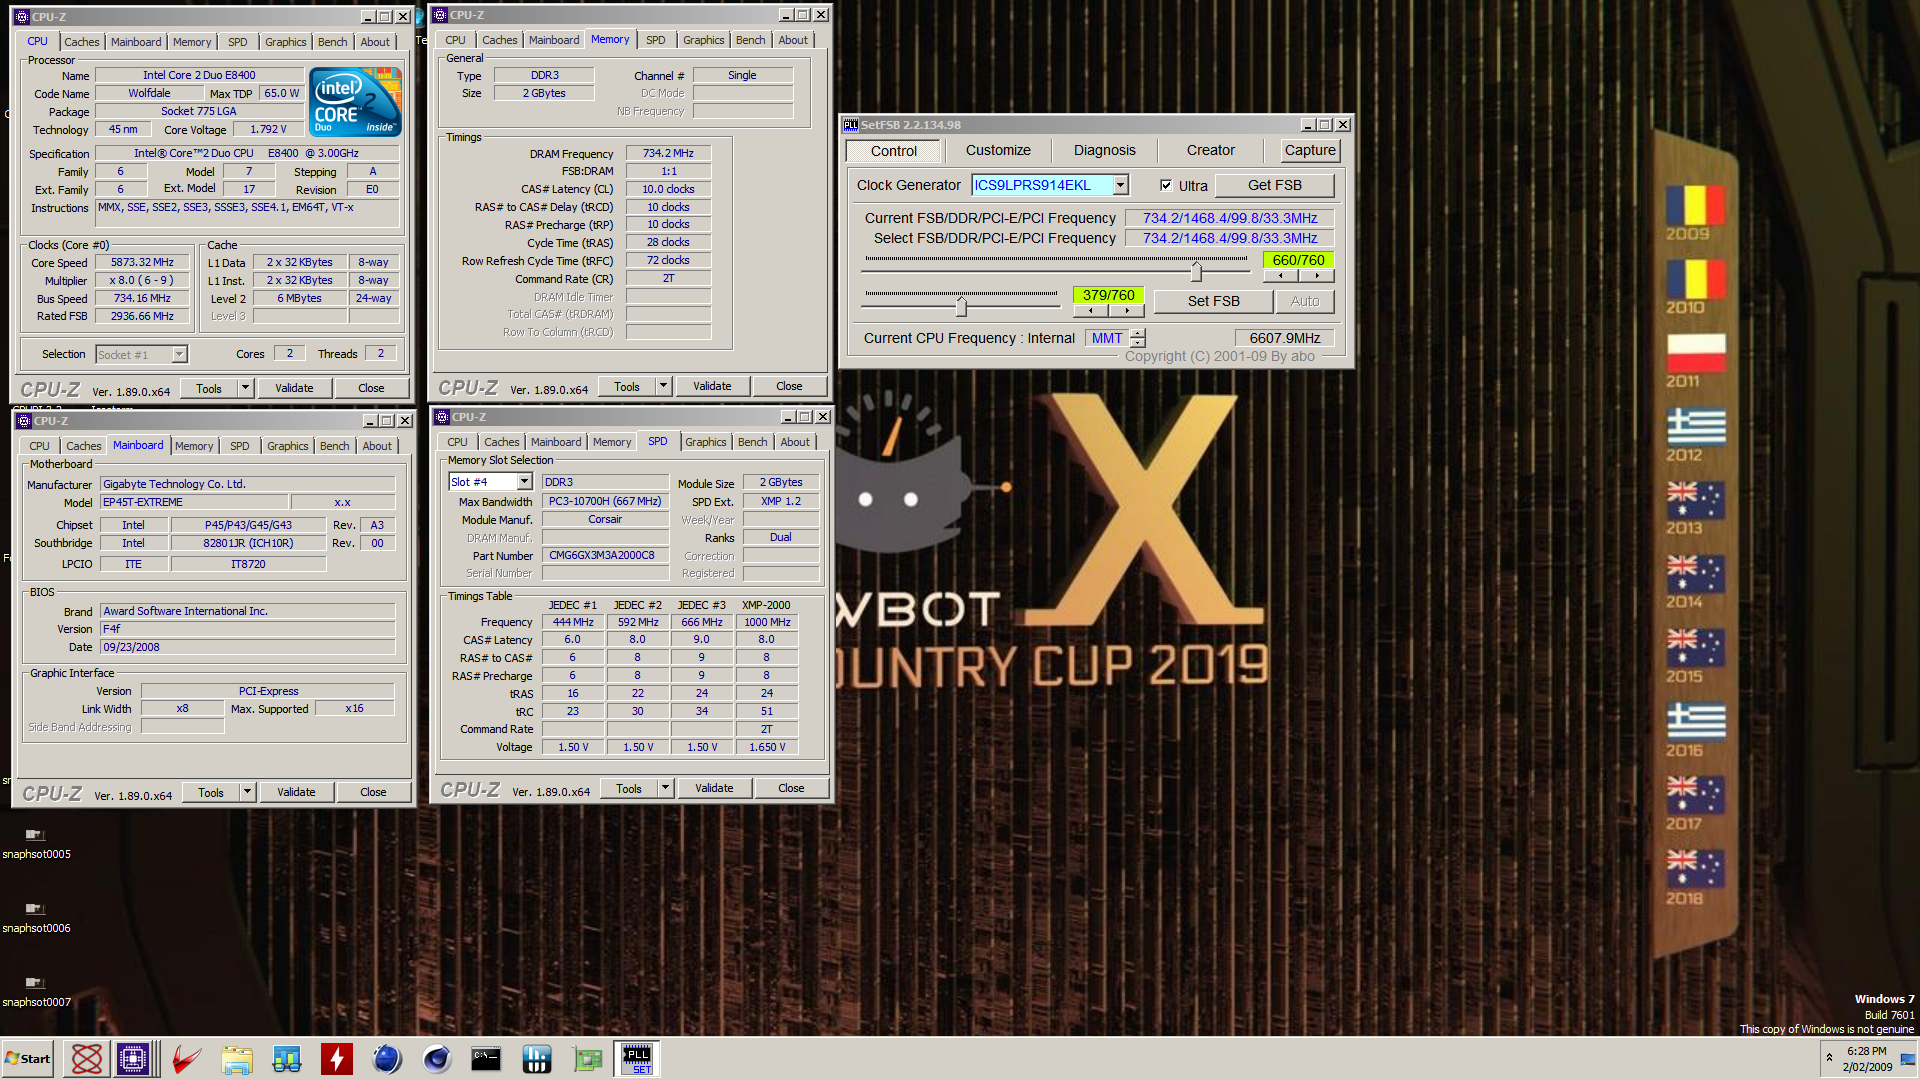This screenshot has width=1920, height=1080.
Task: Expand Tools arrow in CPU-Z Memory window
Action: coord(663,386)
